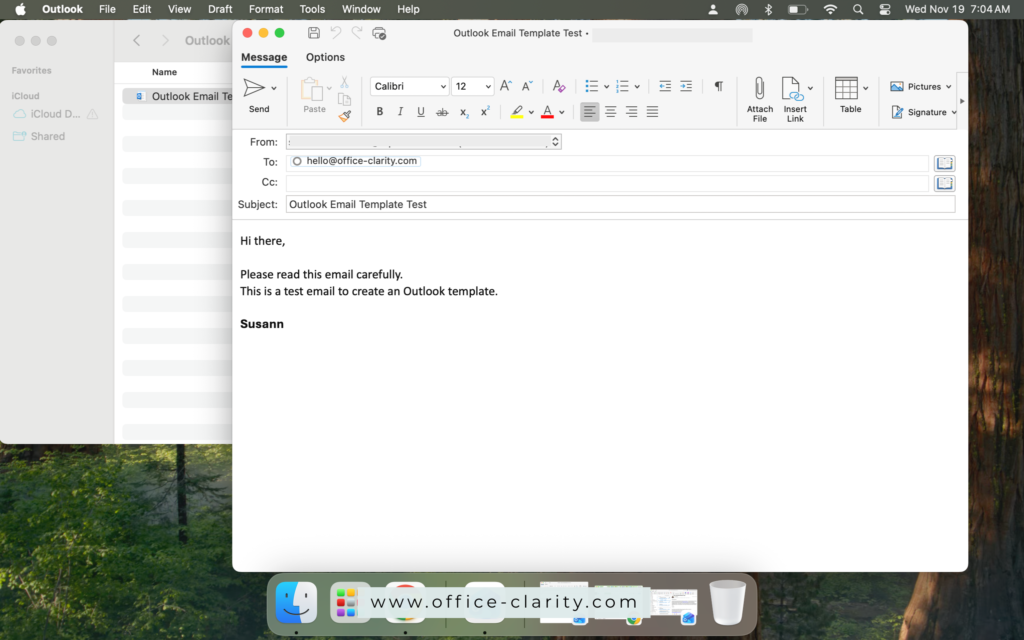Open the font size 12 dropdown
Viewport: 1024px width, 640px height.
(x=471, y=86)
